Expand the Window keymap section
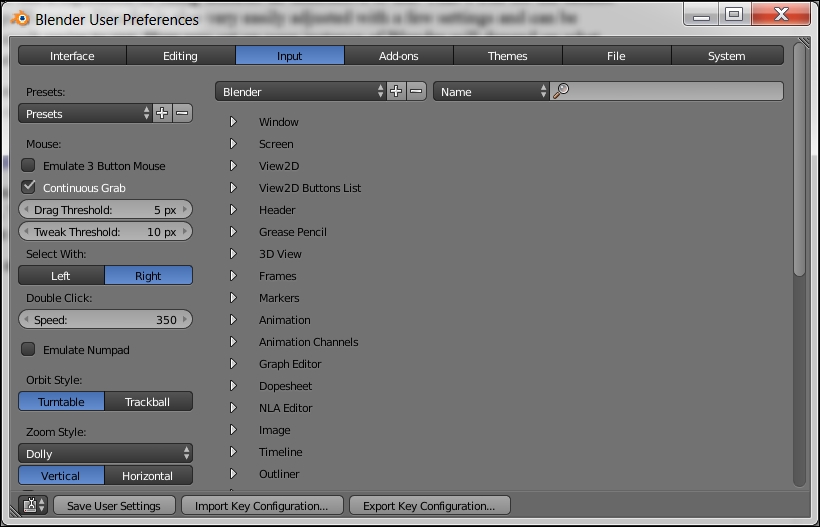The width and height of the screenshot is (820, 527). pyautogui.click(x=233, y=121)
